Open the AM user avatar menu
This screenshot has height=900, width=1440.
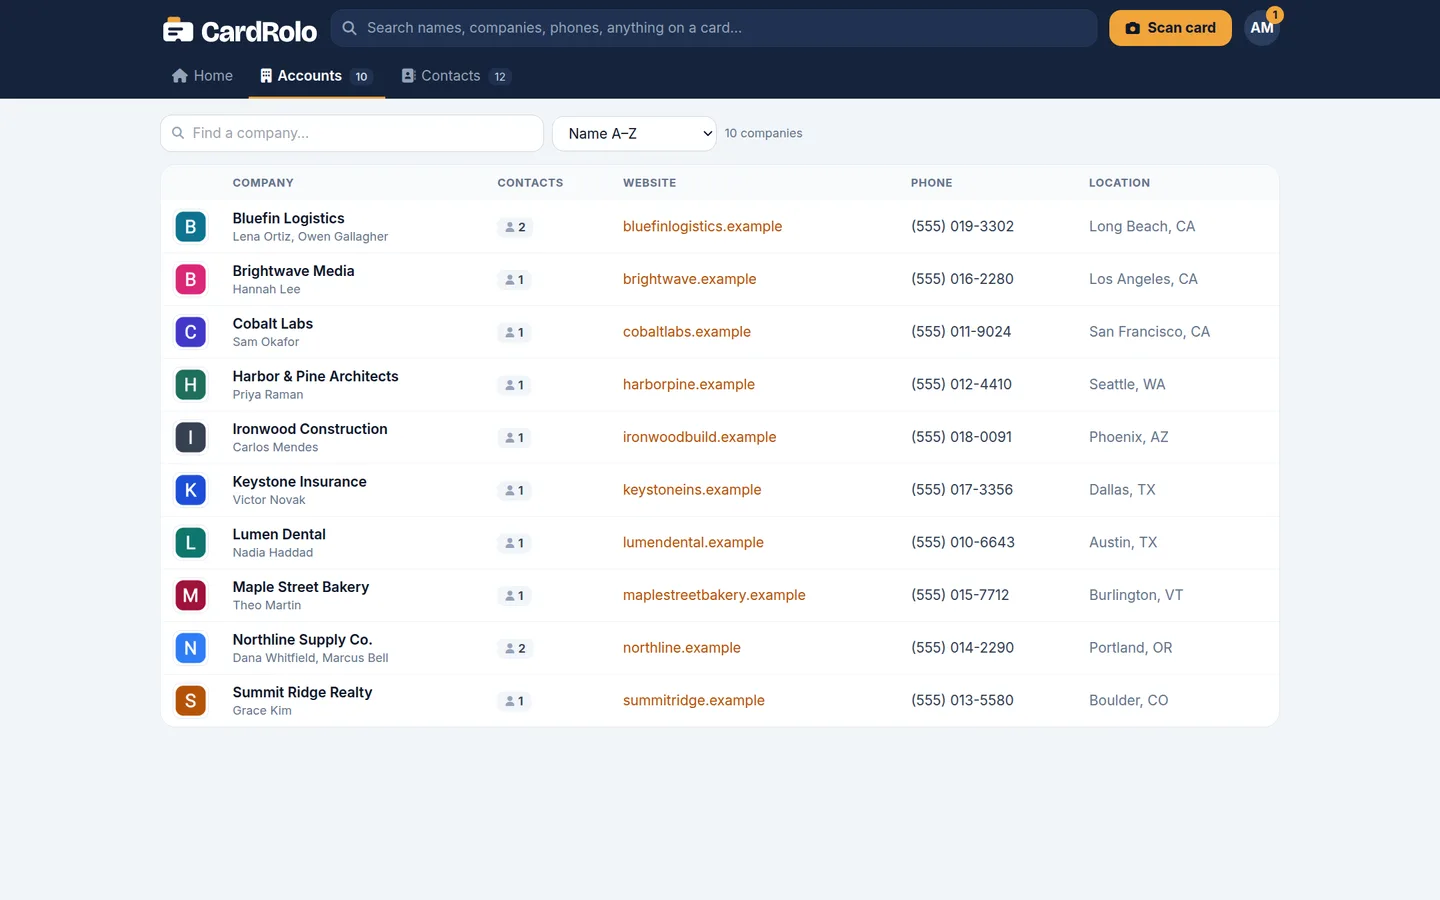pyautogui.click(x=1262, y=28)
